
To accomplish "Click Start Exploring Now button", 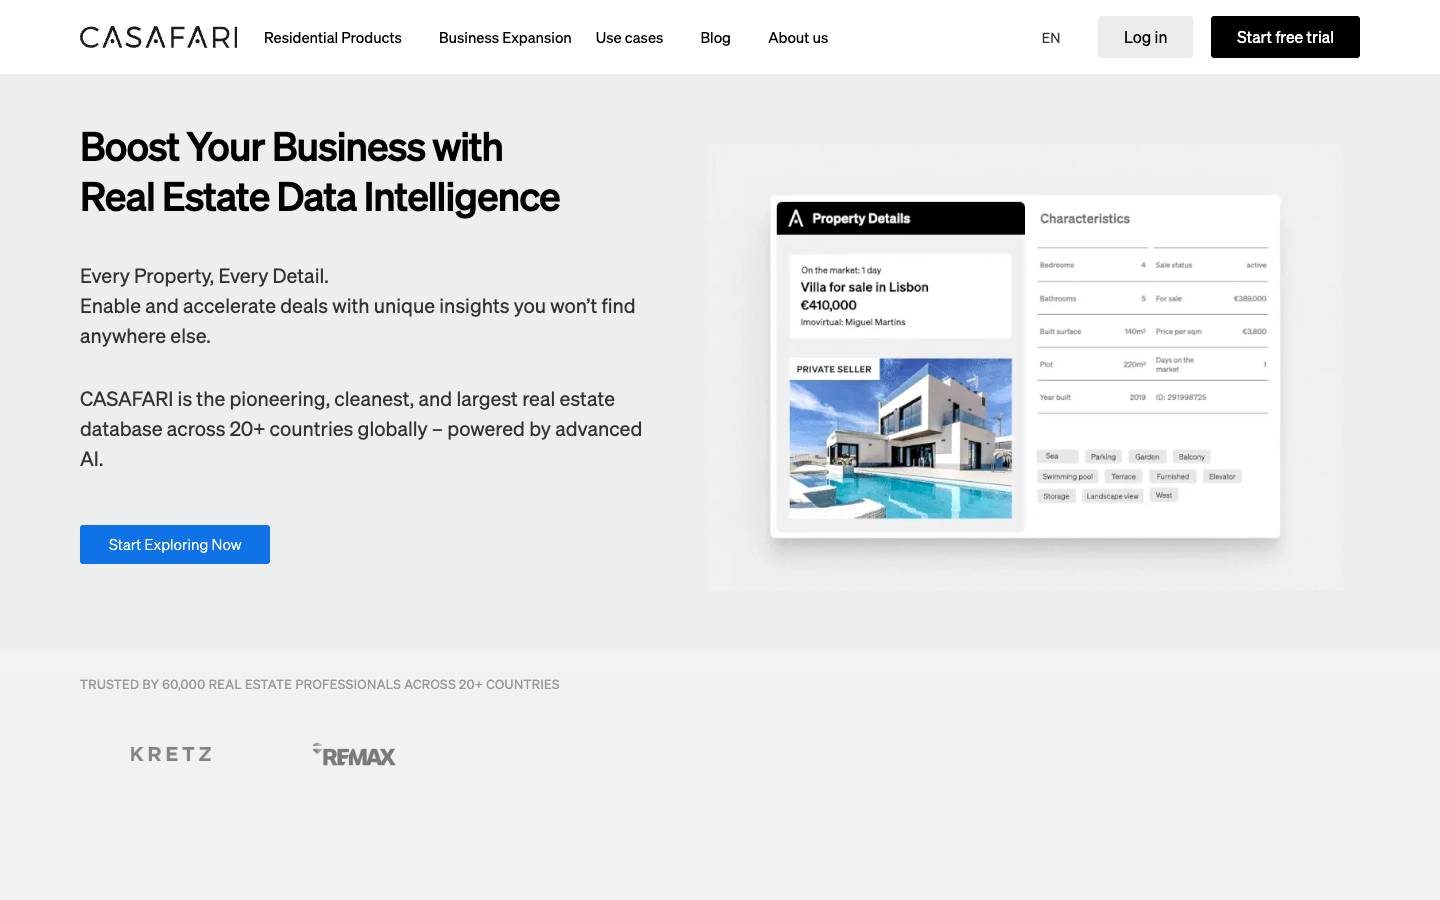I will [175, 544].
